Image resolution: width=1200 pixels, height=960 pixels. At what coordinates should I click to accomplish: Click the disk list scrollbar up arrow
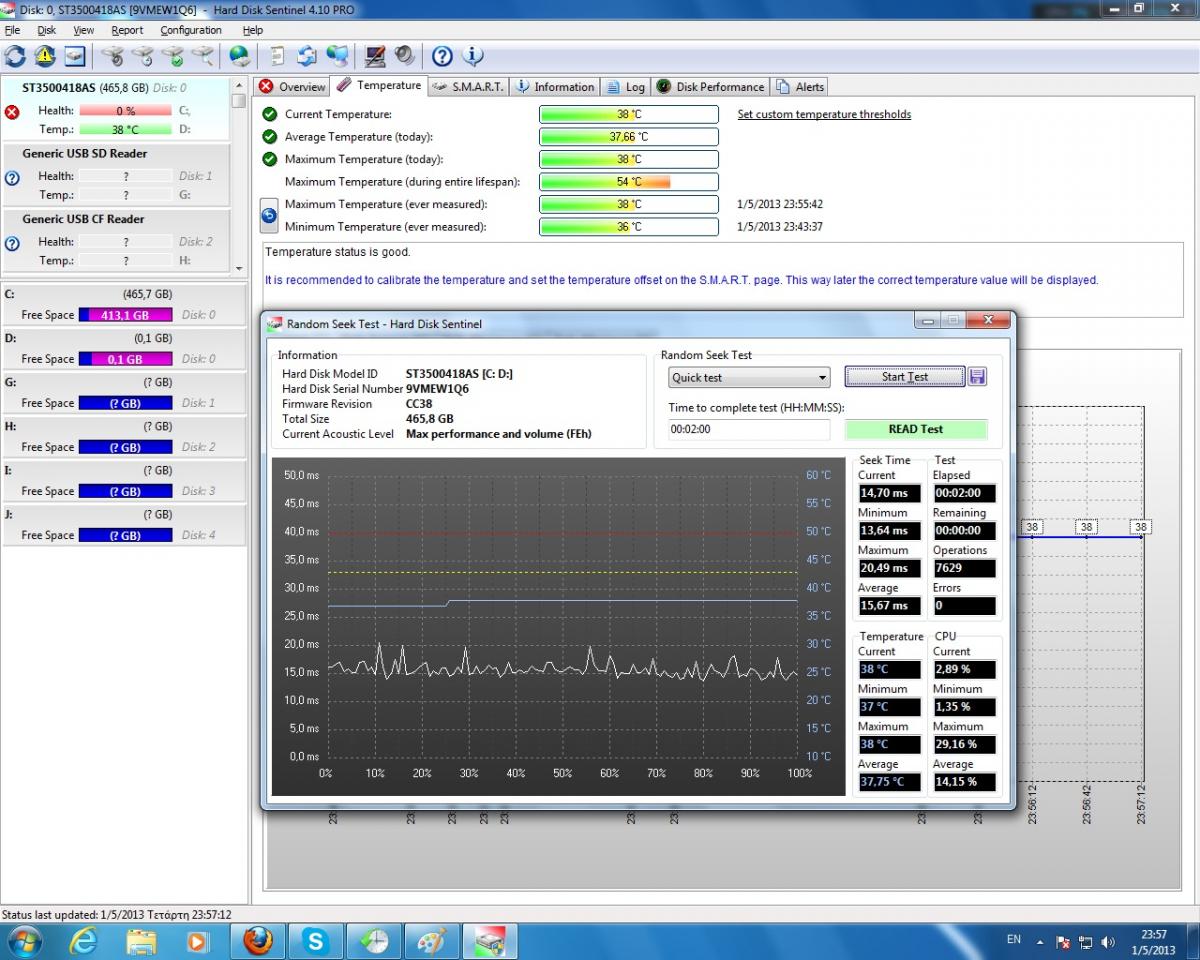[x=239, y=85]
